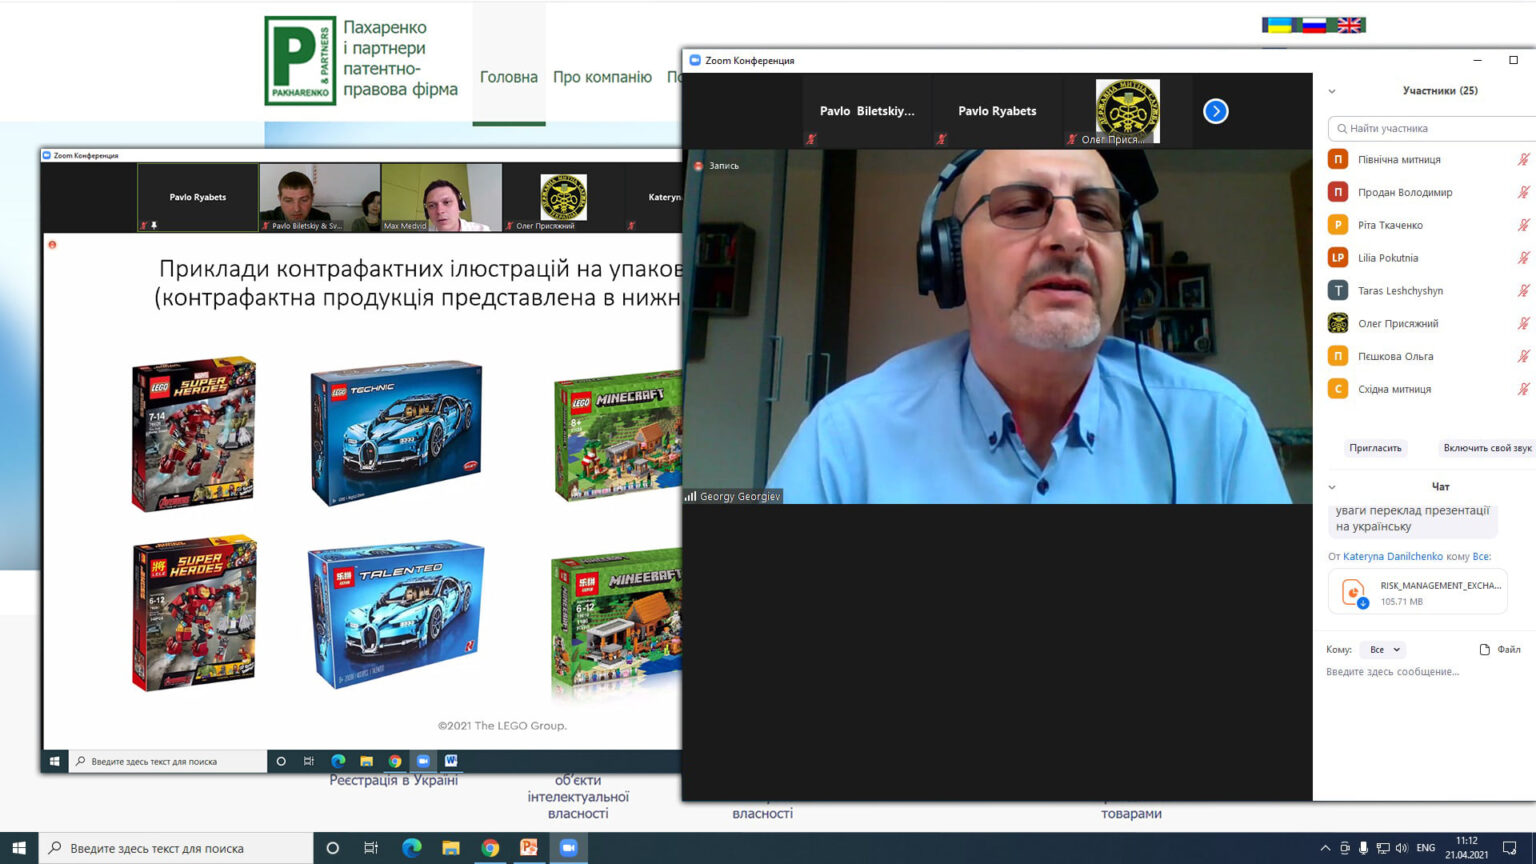Click microphone icon in system tray
This screenshot has height=864, width=1536.
pyautogui.click(x=1363, y=848)
